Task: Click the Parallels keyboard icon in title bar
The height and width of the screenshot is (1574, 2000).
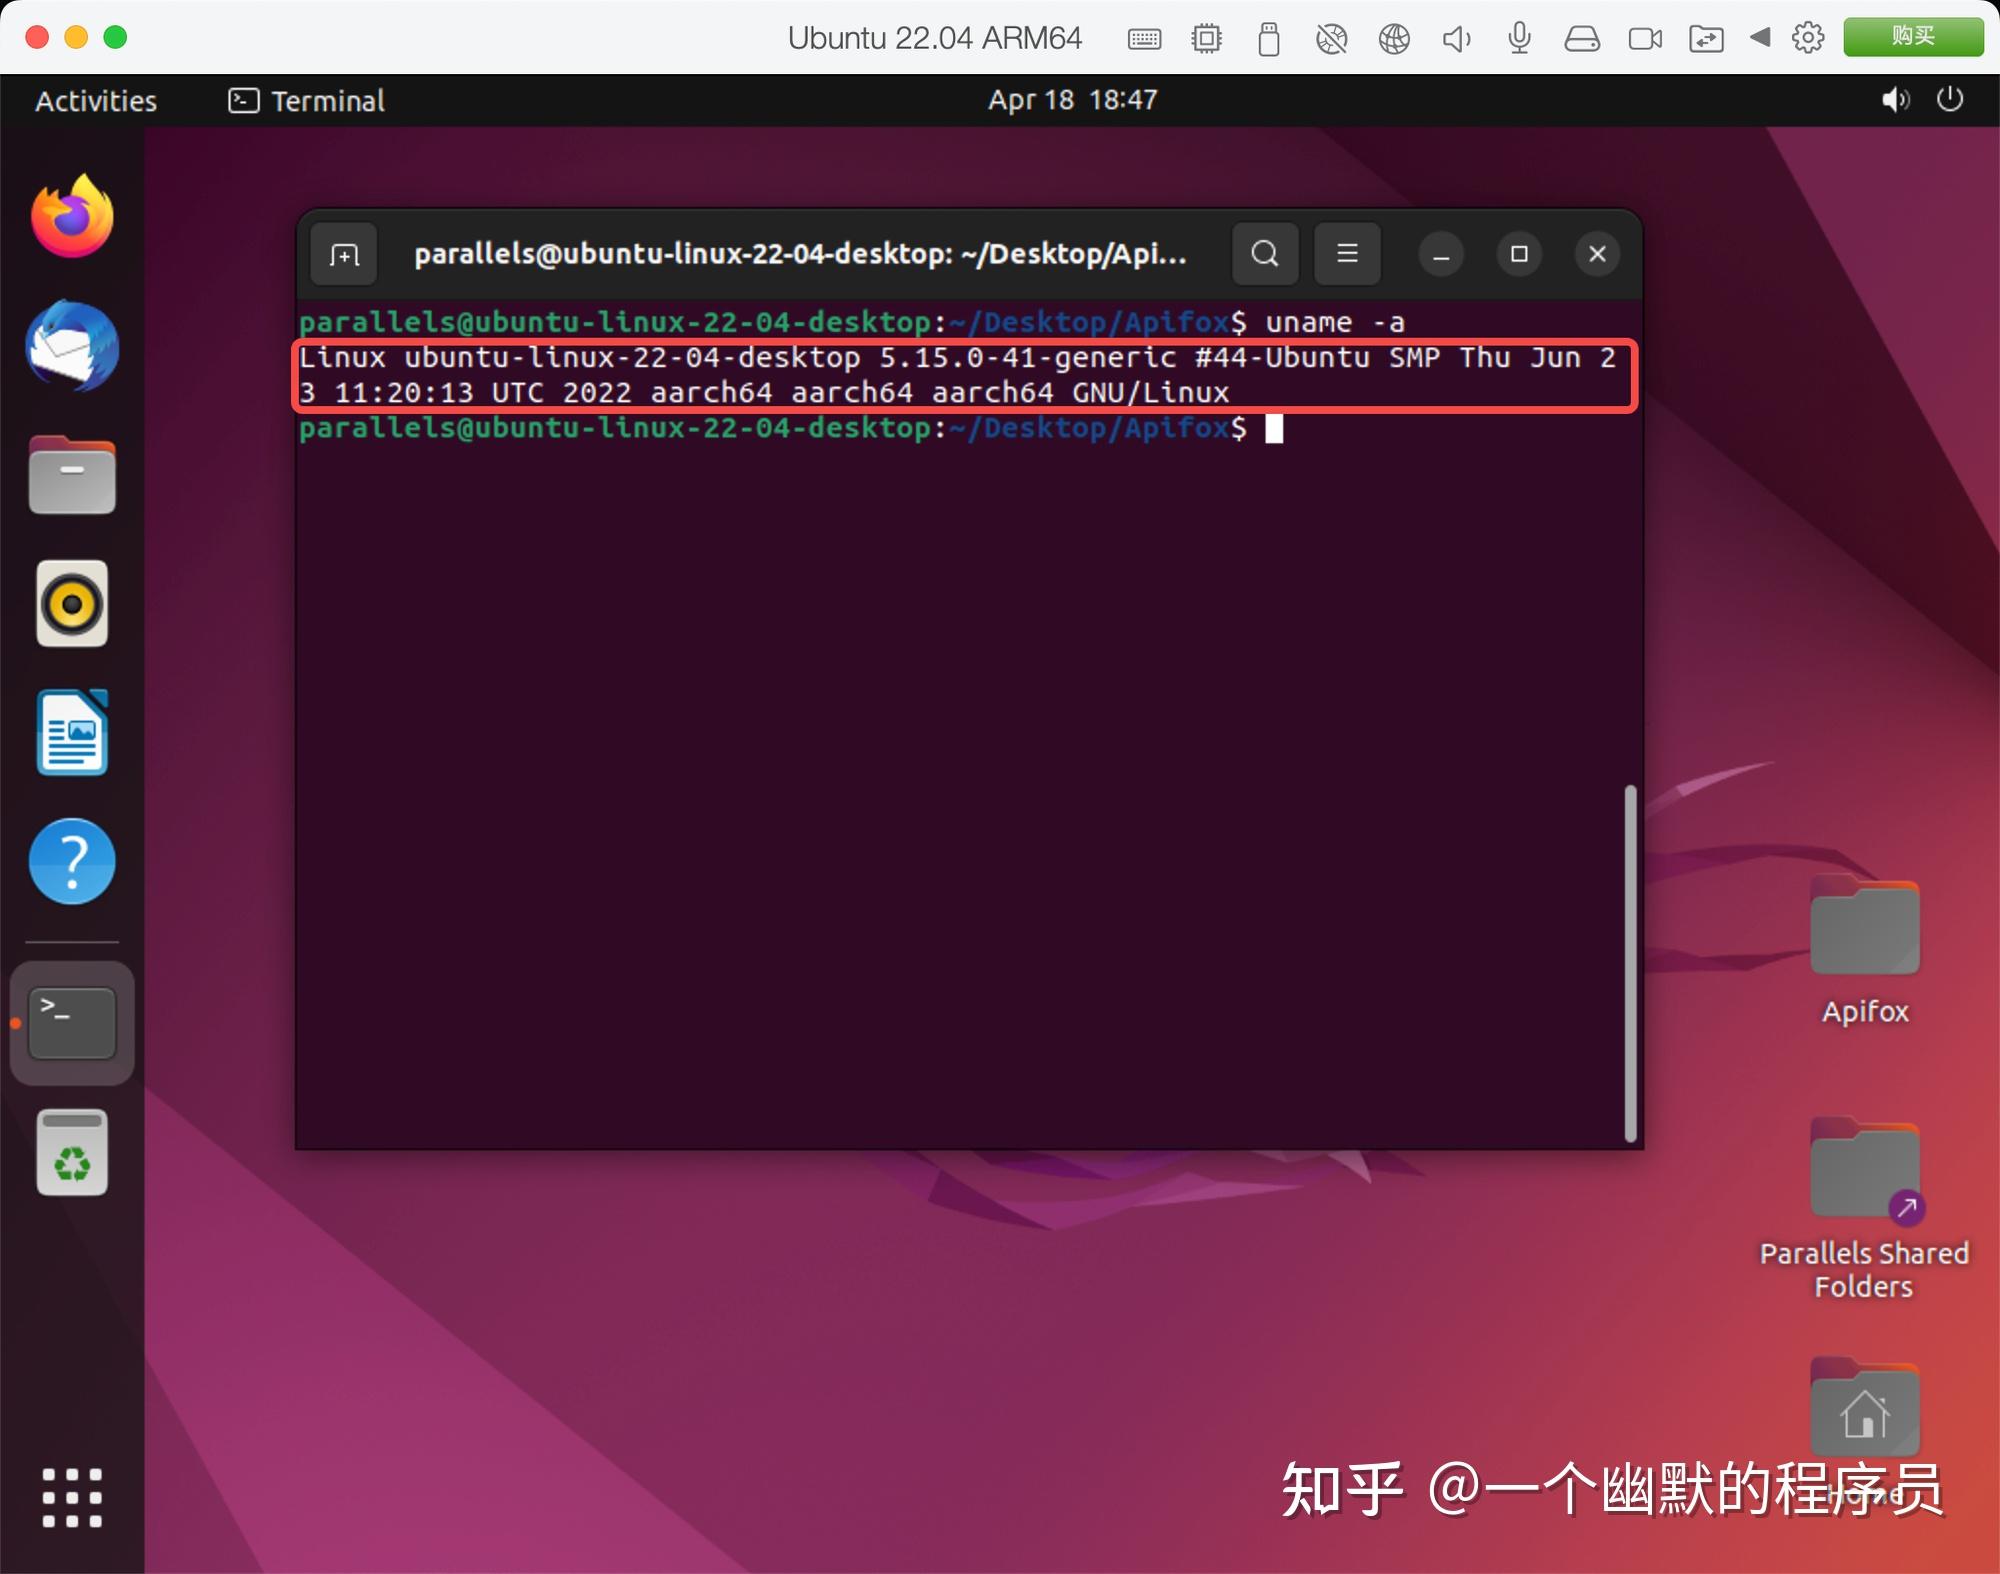Action: pos(1144,38)
